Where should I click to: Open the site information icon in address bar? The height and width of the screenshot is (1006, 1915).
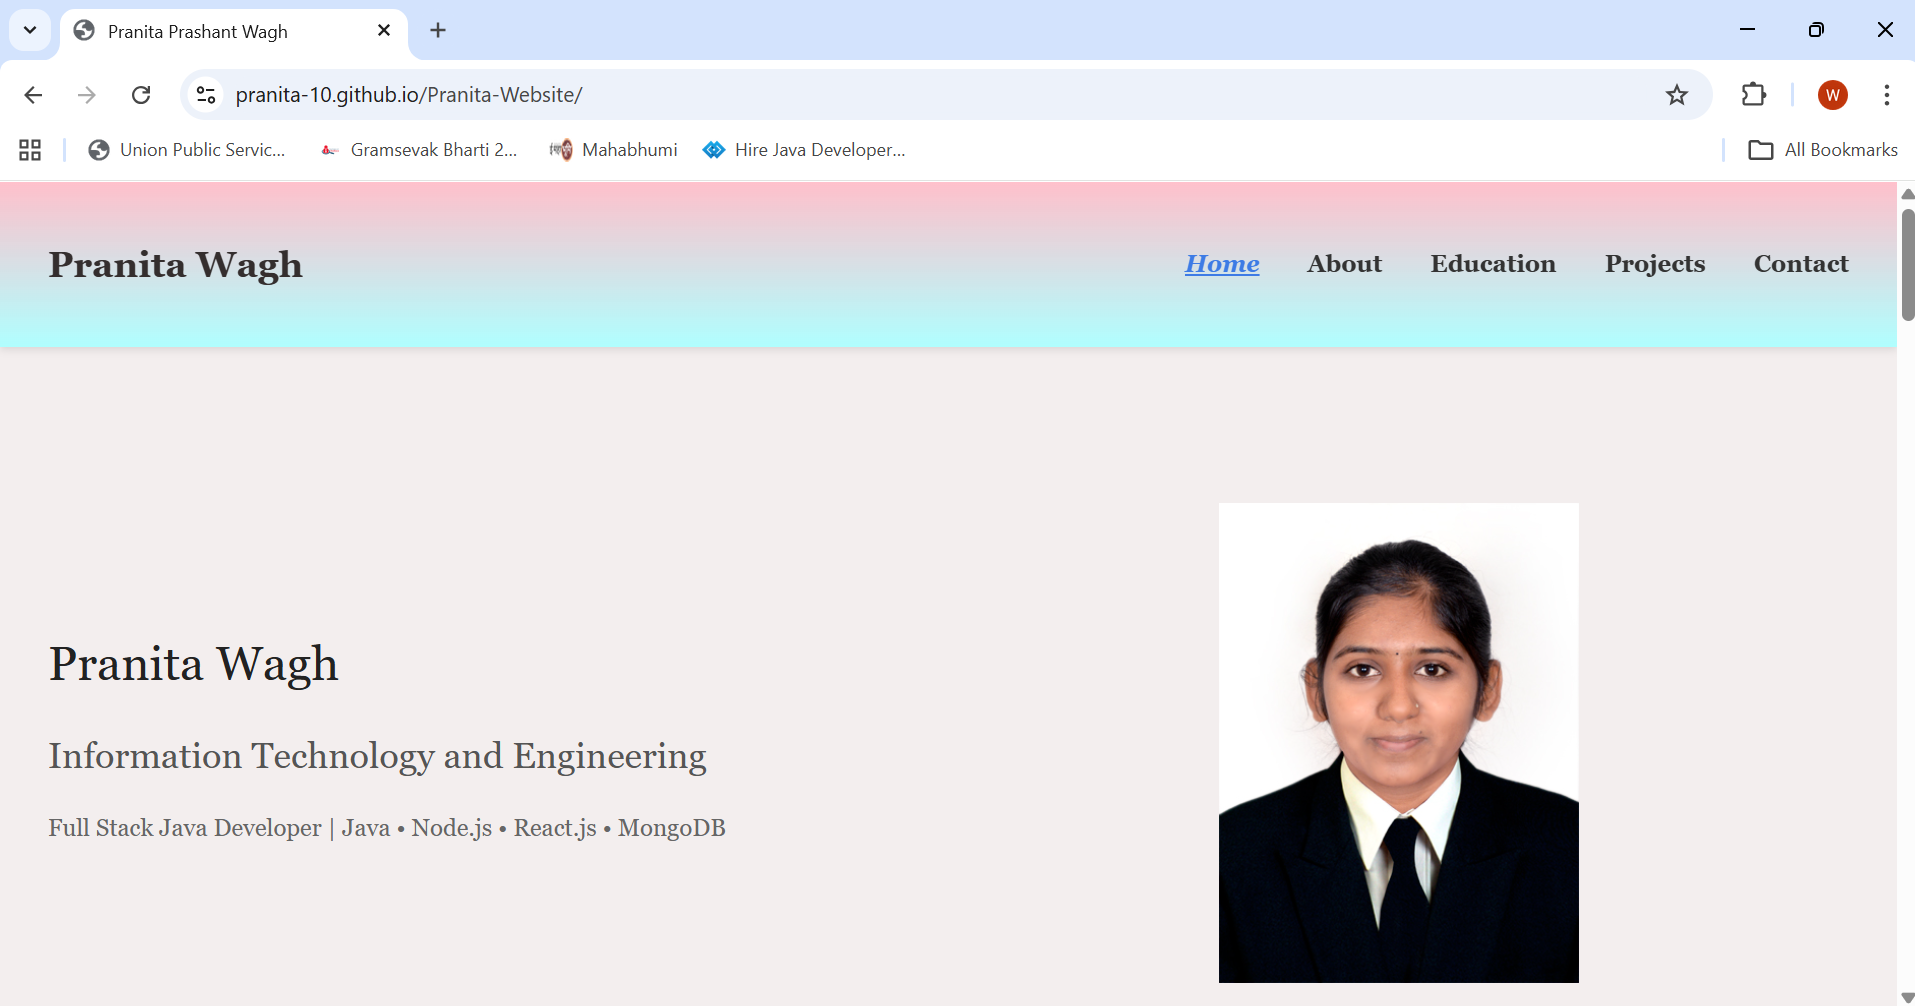[x=205, y=94]
